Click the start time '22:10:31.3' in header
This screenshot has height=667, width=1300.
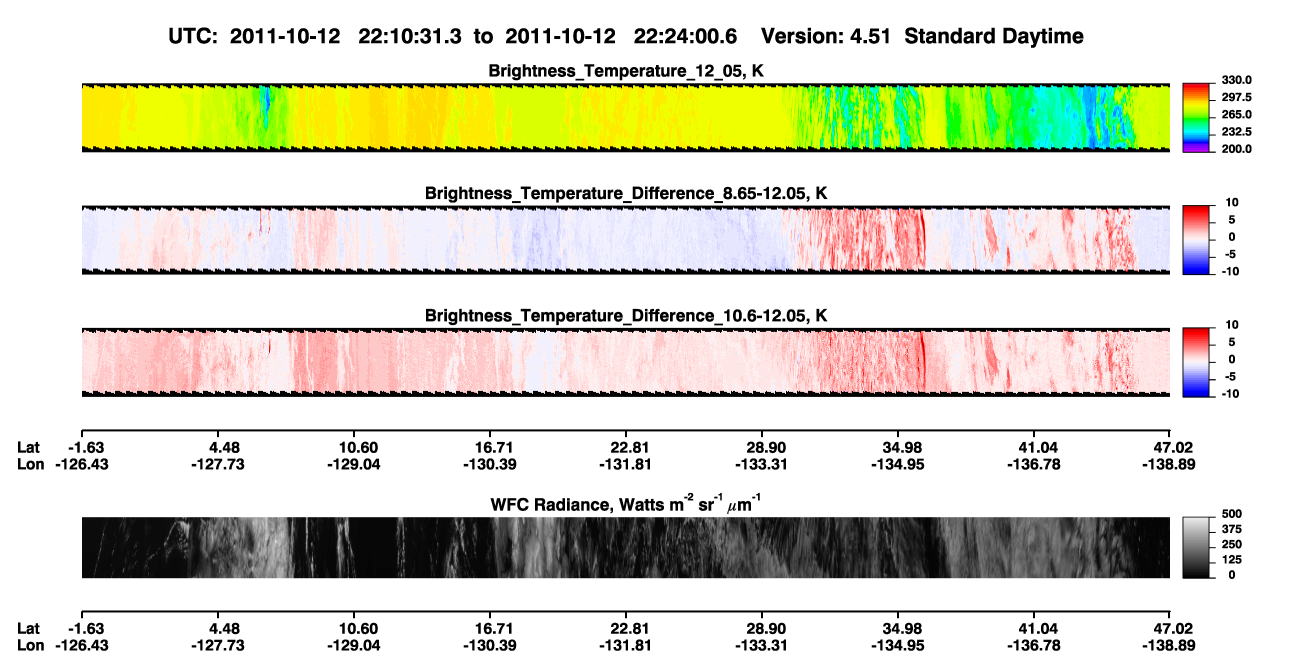(x=410, y=37)
